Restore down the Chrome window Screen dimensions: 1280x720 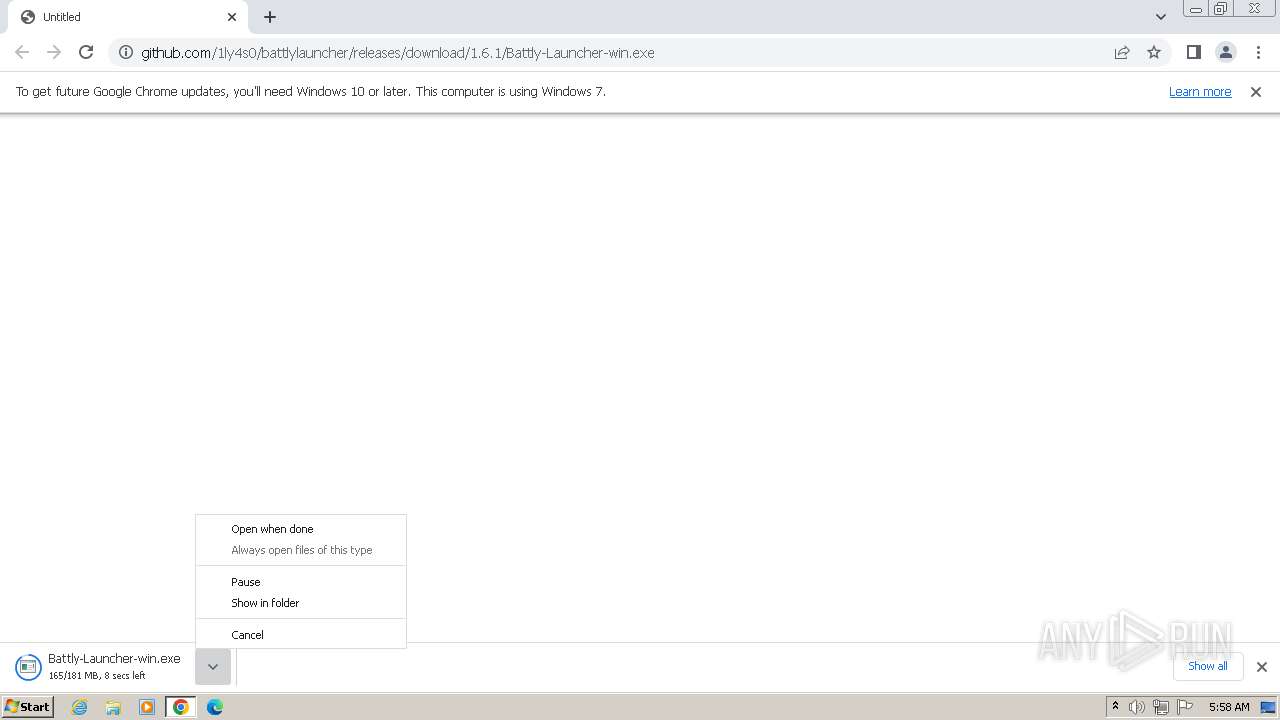(1221, 9)
